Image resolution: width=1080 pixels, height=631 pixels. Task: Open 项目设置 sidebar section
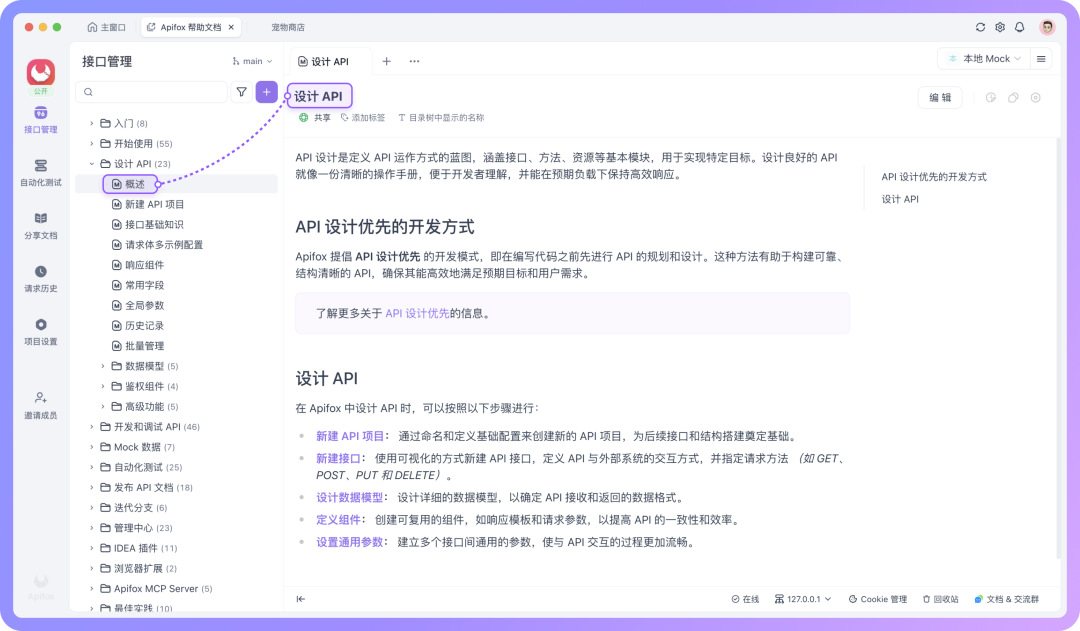pos(41,332)
